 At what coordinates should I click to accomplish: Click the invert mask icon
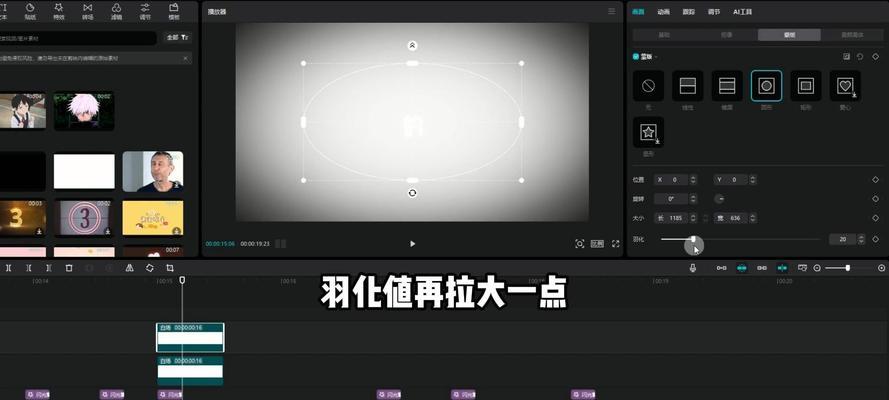pyautogui.click(x=846, y=57)
